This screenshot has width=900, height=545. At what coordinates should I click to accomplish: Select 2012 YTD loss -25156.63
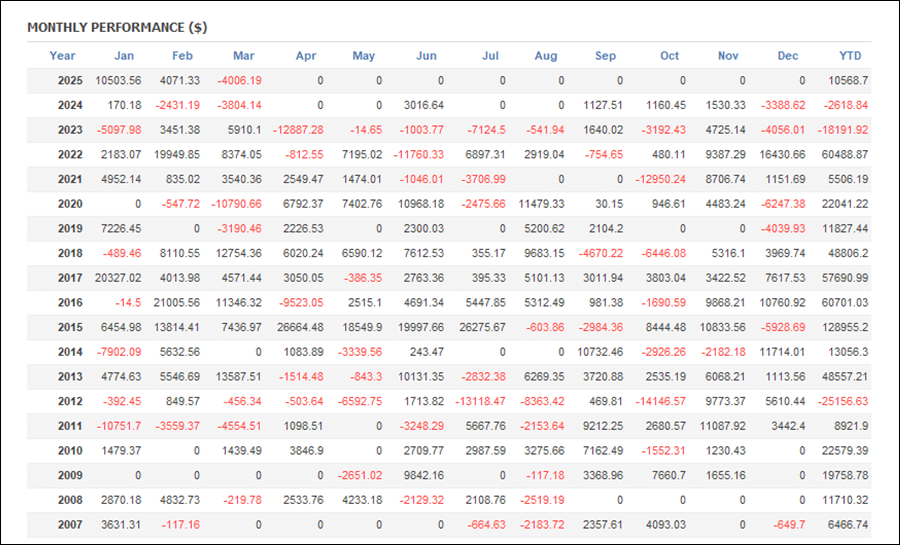(x=843, y=401)
